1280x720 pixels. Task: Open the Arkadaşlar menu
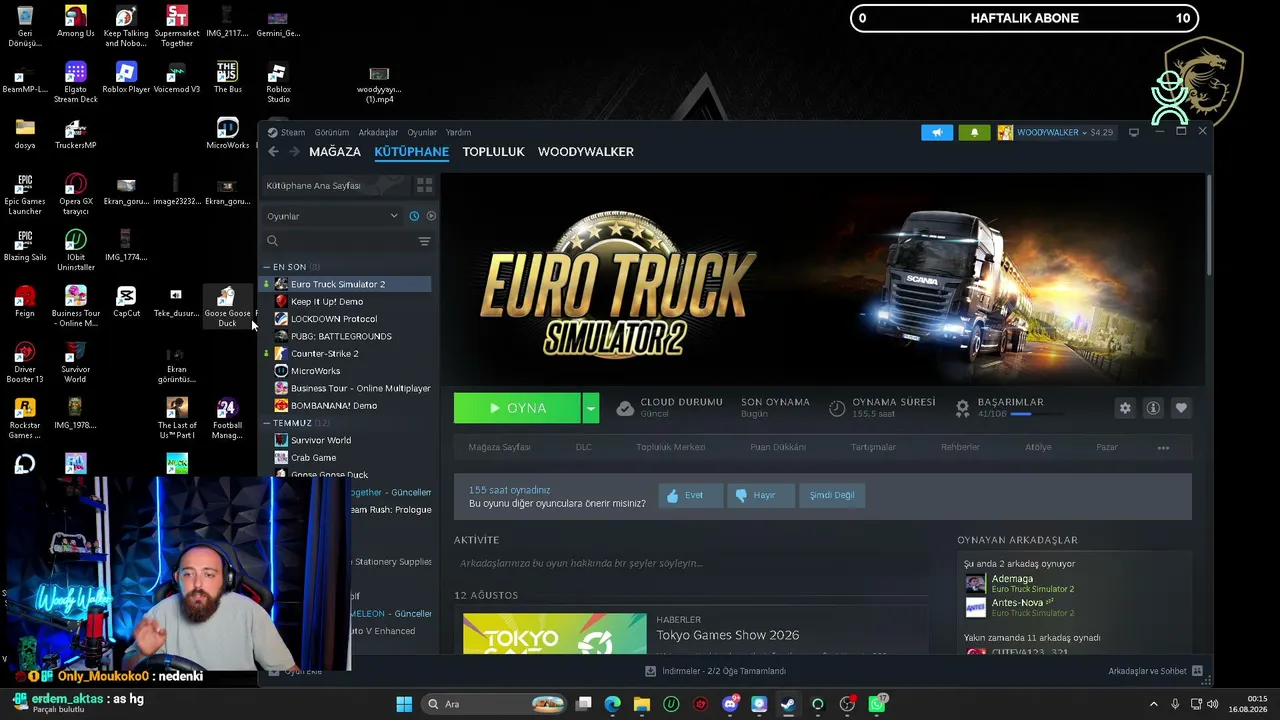(378, 132)
